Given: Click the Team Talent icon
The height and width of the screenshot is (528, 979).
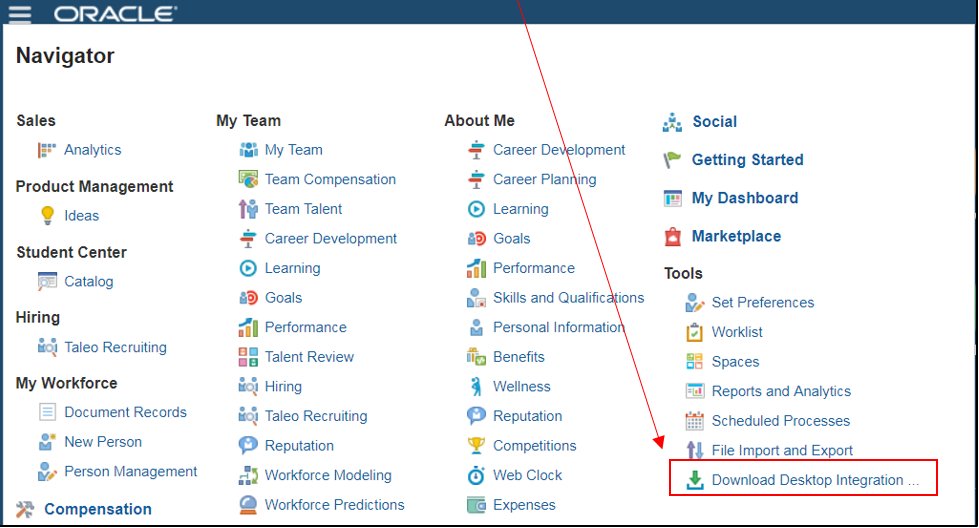Looking at the screenshot, I should tap(248, 208).
